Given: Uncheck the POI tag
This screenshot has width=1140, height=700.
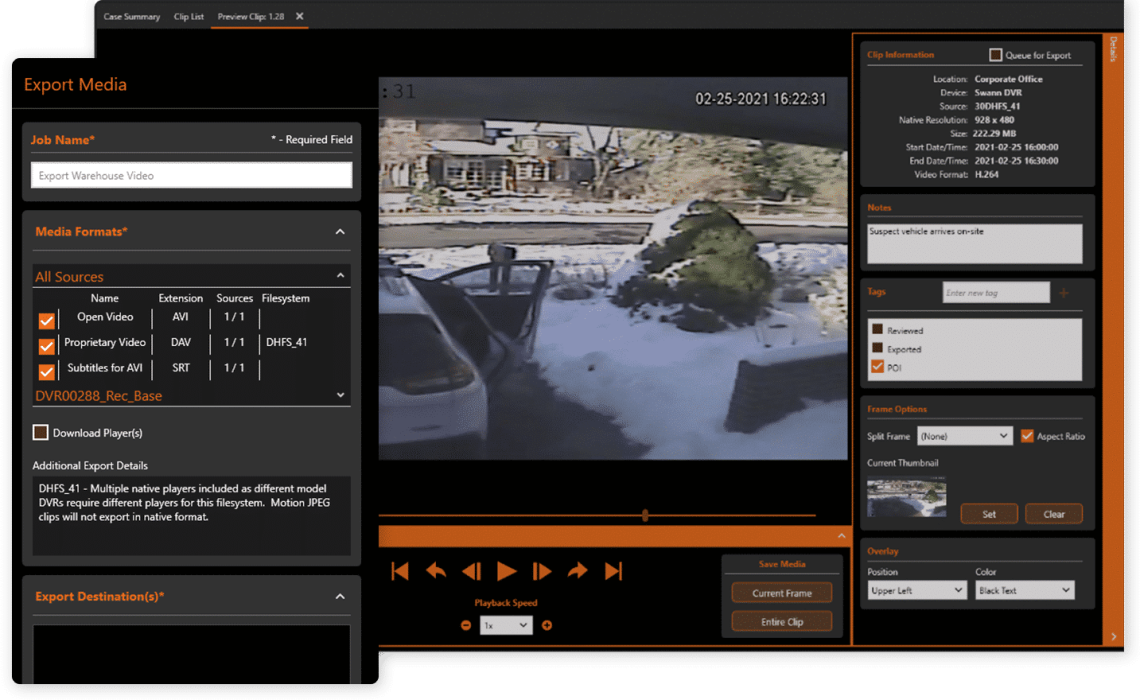Looking at the screenshot, I should (876, 366).
